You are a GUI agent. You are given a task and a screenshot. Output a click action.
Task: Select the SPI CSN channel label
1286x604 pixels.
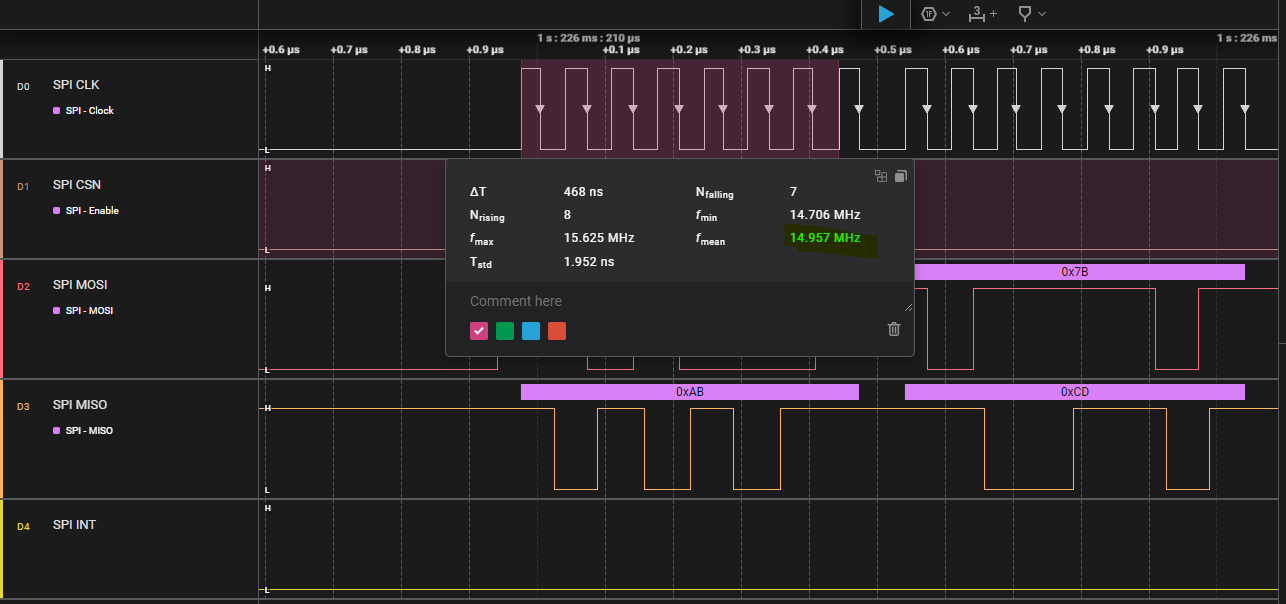77,185
